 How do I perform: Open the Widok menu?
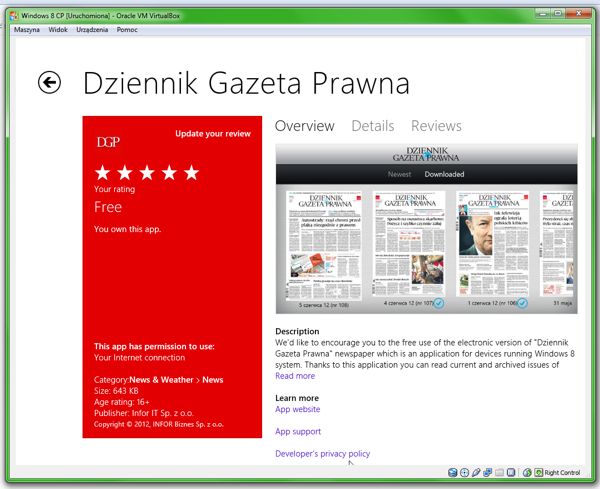click(x=58, y=30)
